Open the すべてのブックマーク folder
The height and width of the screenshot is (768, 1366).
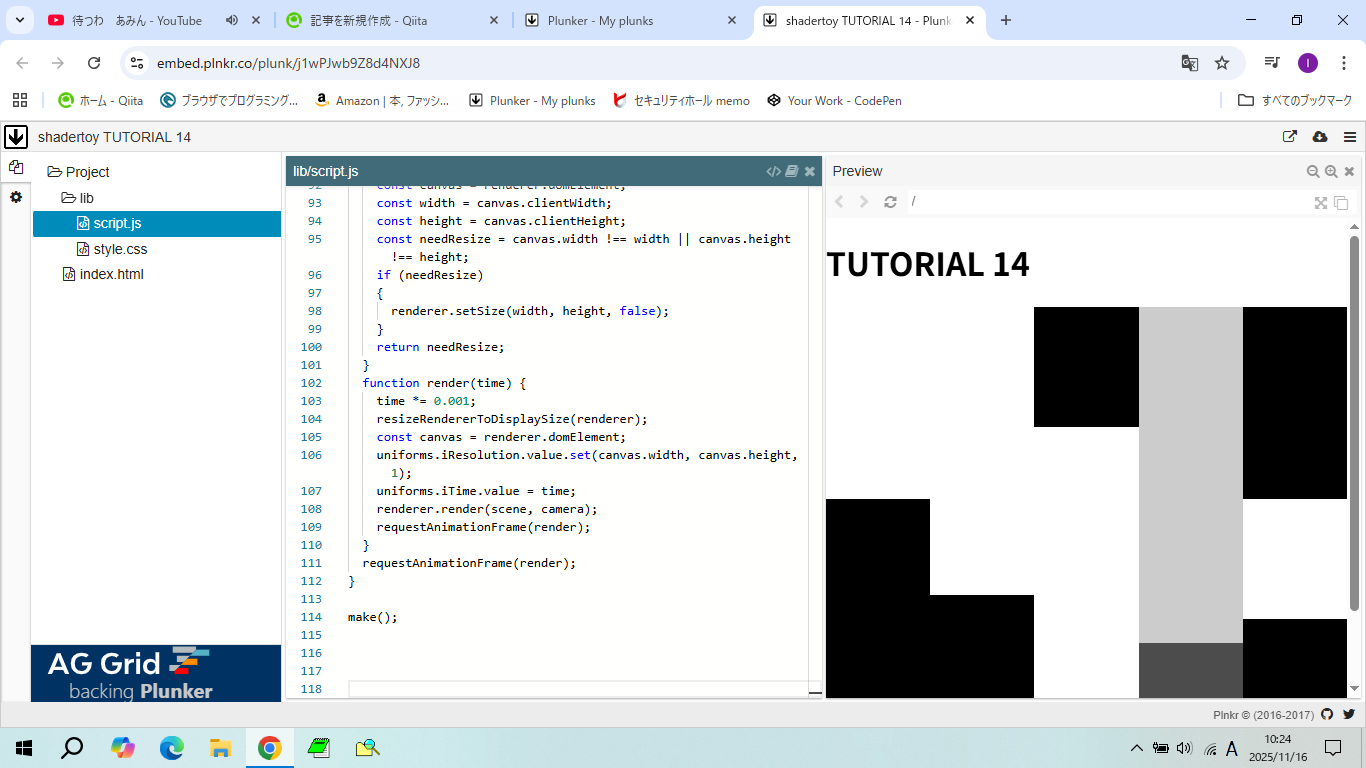[x=1295, y=100]
